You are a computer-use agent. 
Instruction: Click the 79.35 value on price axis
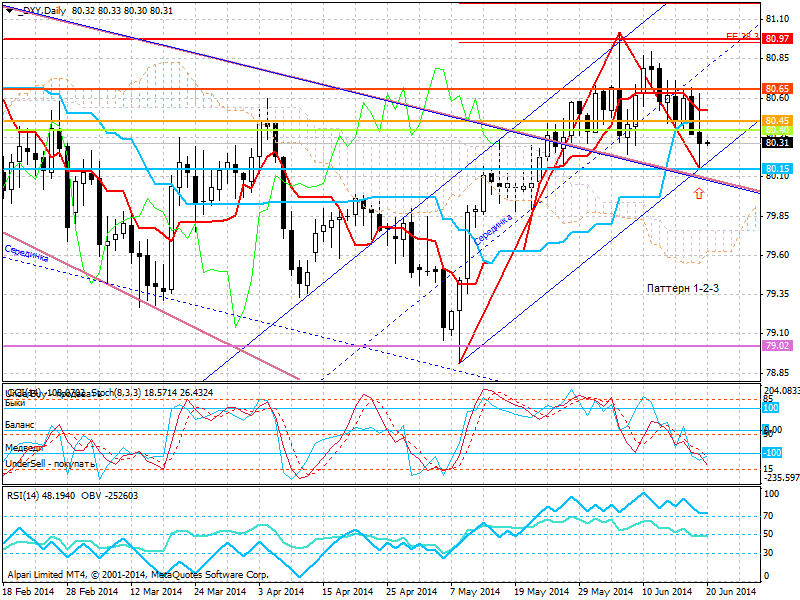click(778, 293)
